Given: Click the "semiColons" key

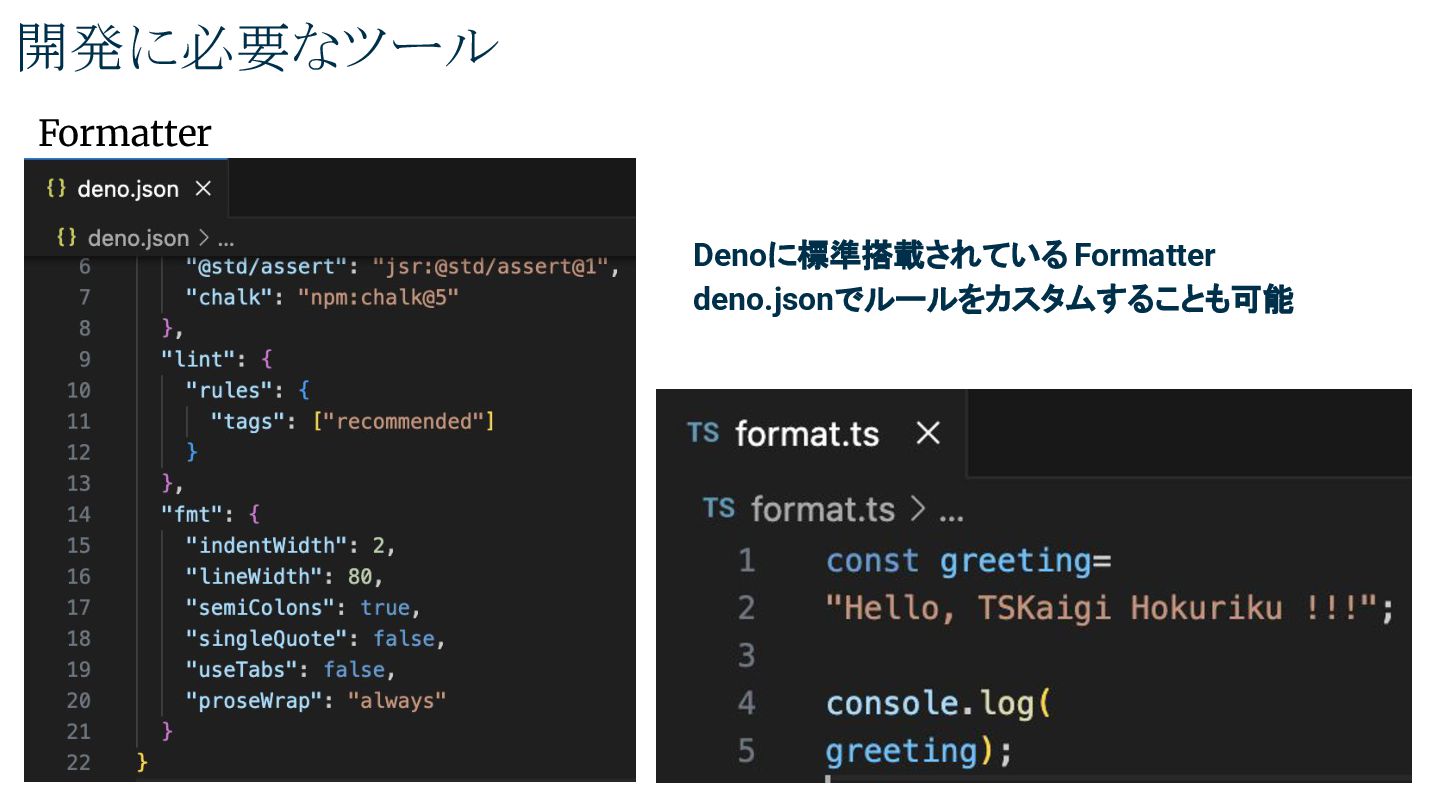Looking at the screenshot, I should [x=259, y=607].
